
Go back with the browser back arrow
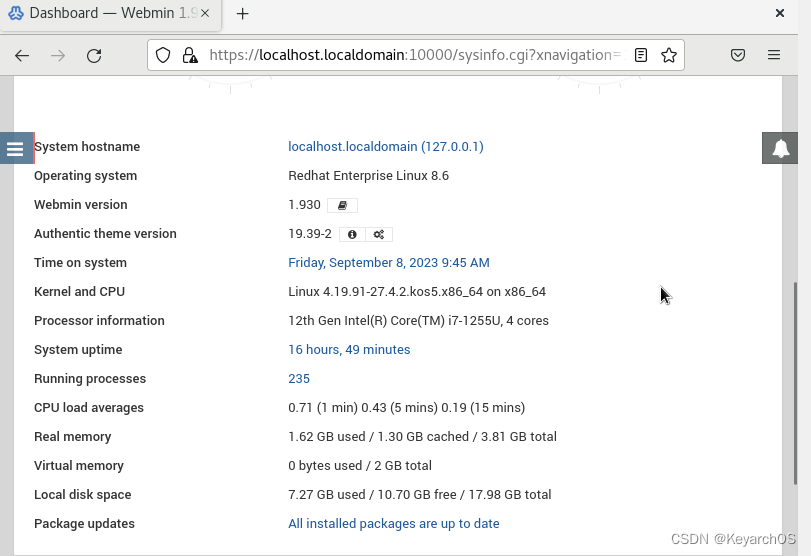pyautogui.click(x=22, y=55)
